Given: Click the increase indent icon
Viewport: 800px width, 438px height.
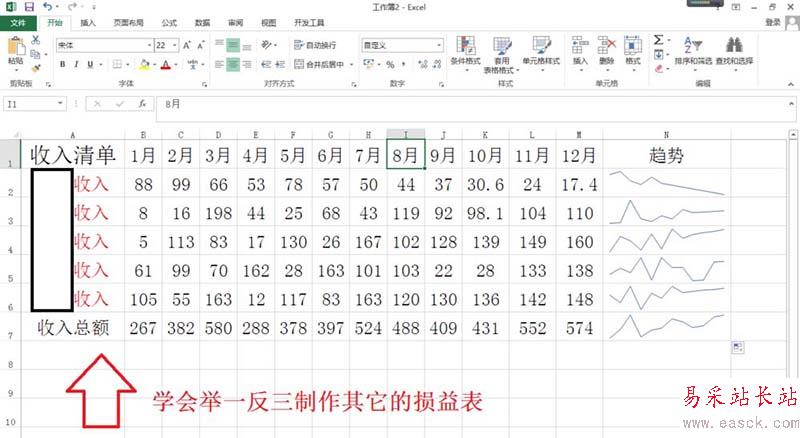Looking at the screenshot, I should click(280, 64).
